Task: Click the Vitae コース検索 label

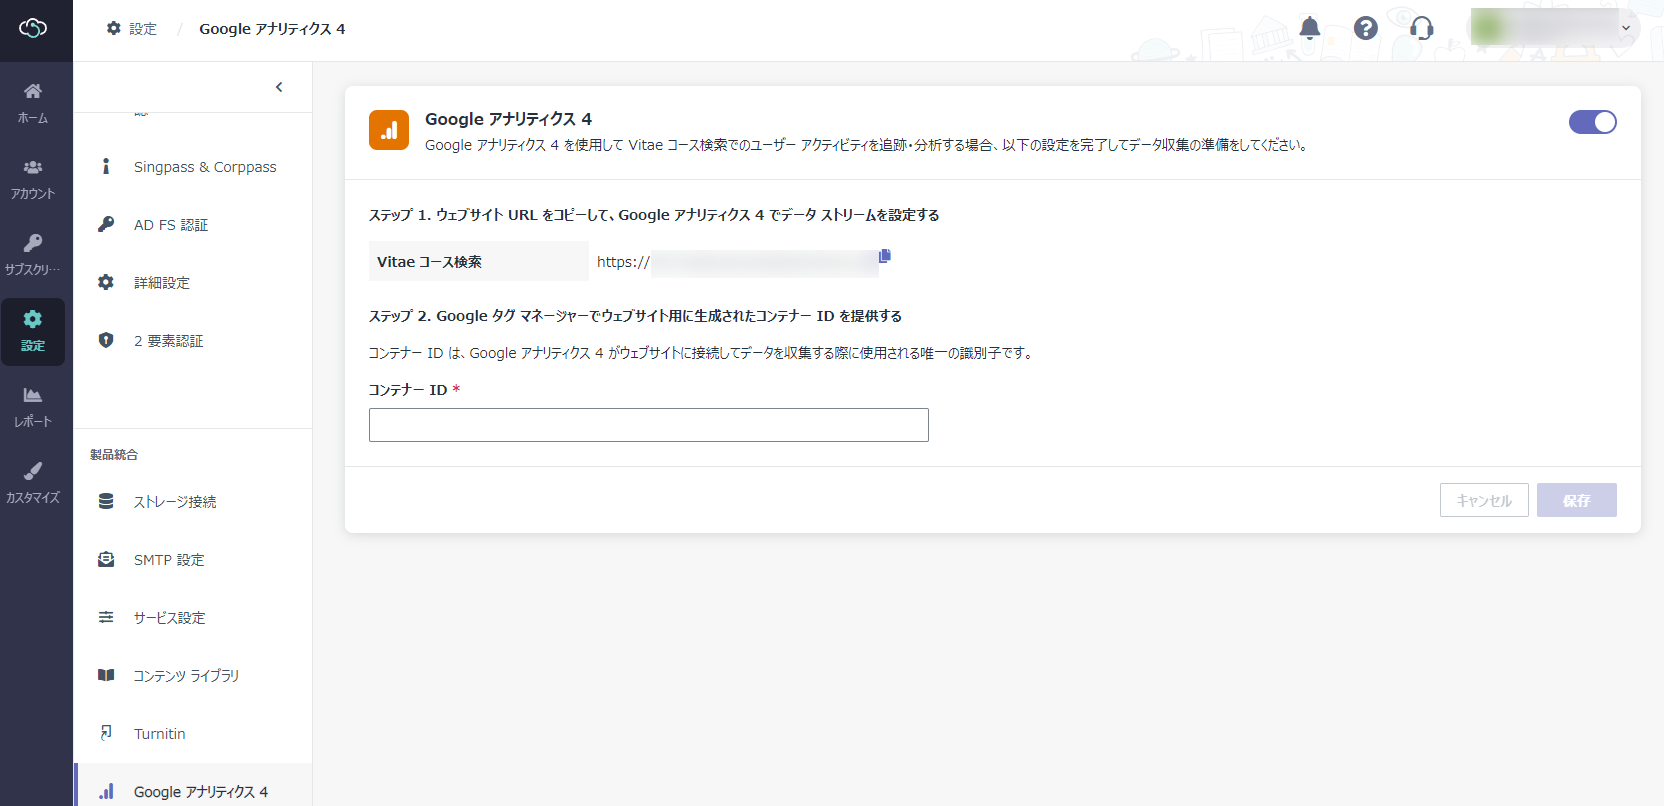Action: coord(429,262)
